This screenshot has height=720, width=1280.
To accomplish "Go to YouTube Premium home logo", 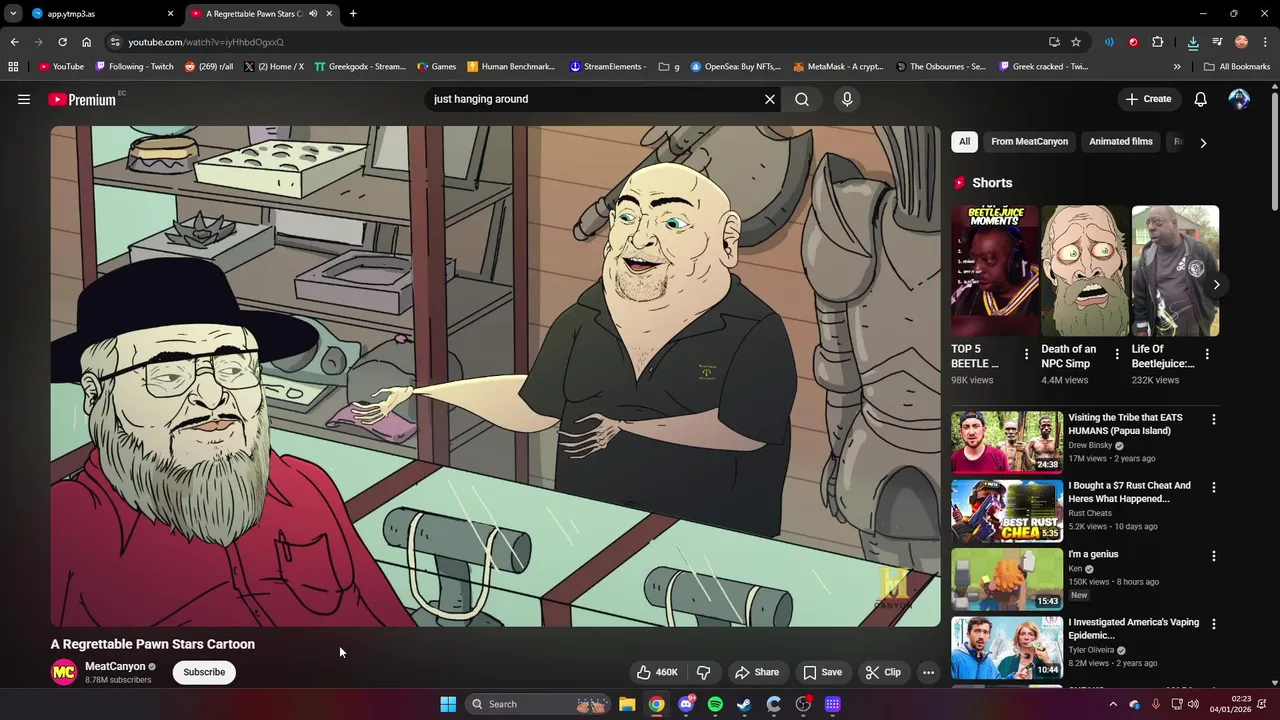I will click(84, 99).
